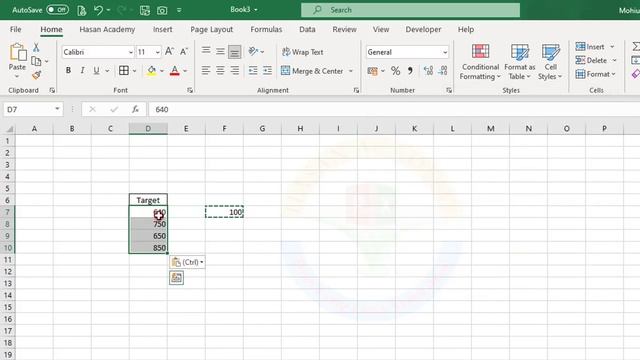640x360 pixels.
Task: Open the Calibri font name dropdown
Action: point(131,52)
